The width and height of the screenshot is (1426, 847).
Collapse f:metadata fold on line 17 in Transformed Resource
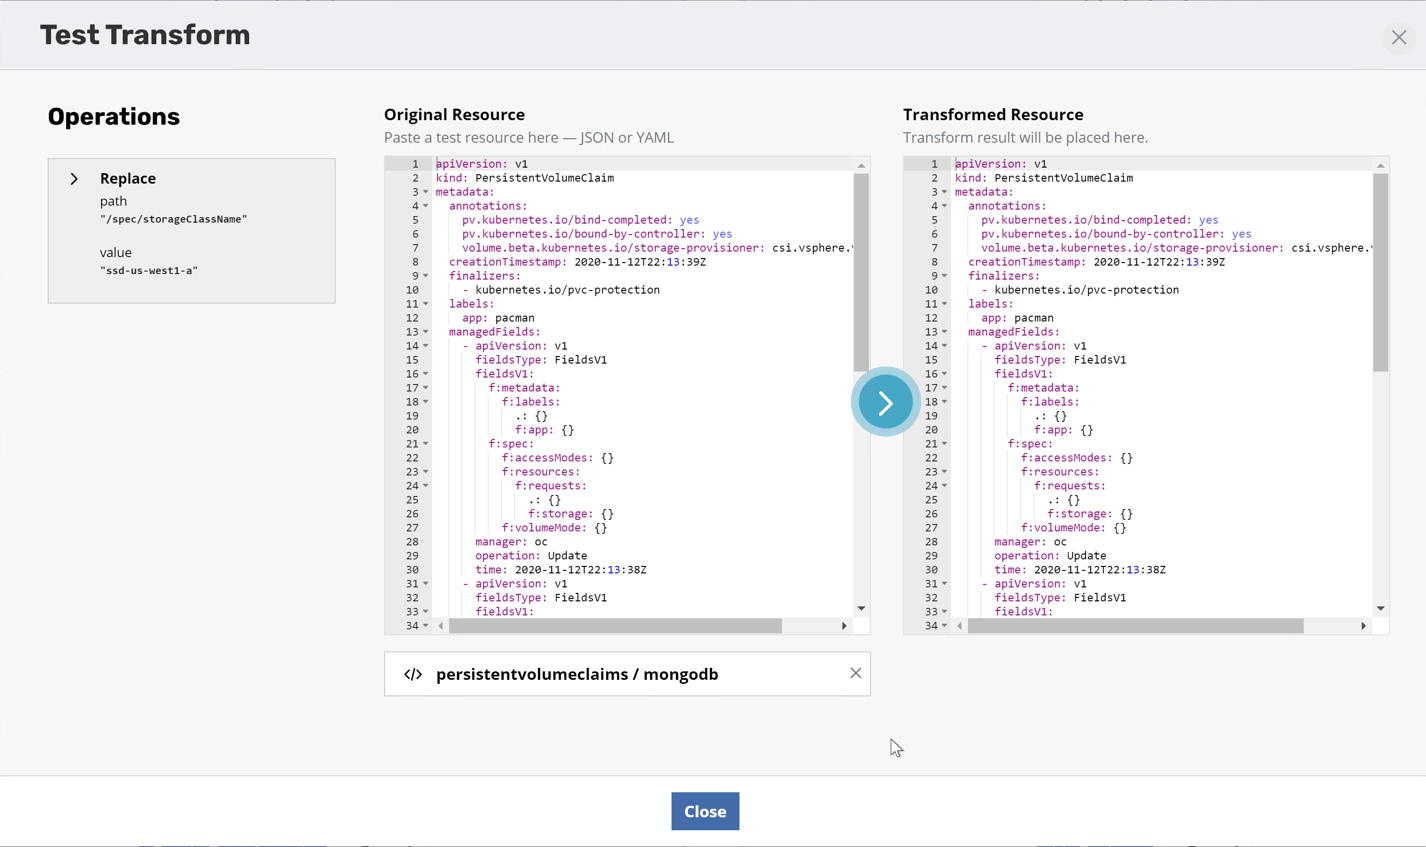[x=944, y=388]
